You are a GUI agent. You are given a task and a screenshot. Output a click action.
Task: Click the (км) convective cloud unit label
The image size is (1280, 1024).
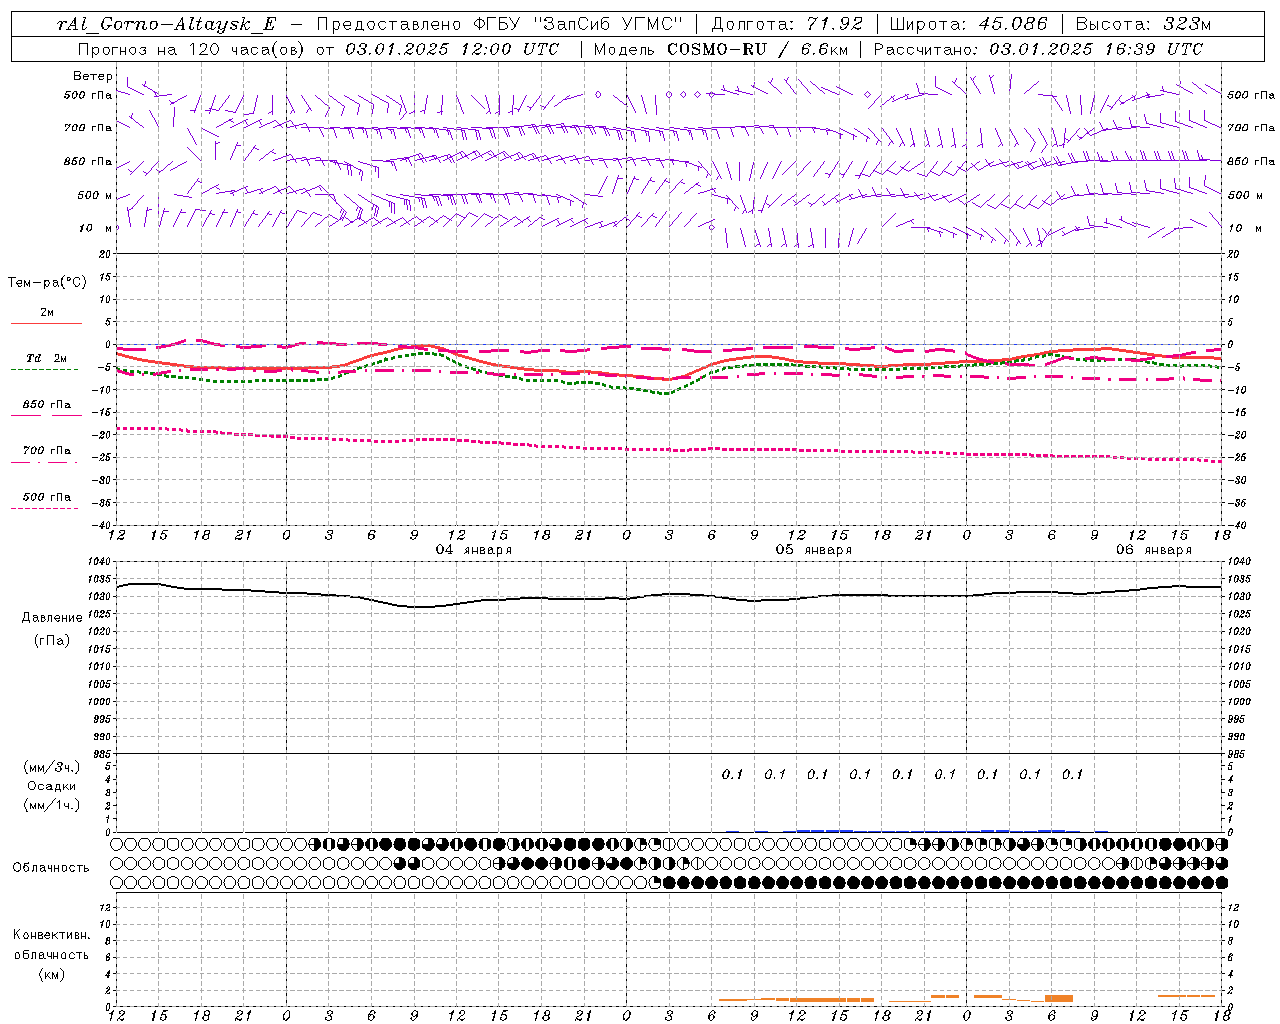51,974
